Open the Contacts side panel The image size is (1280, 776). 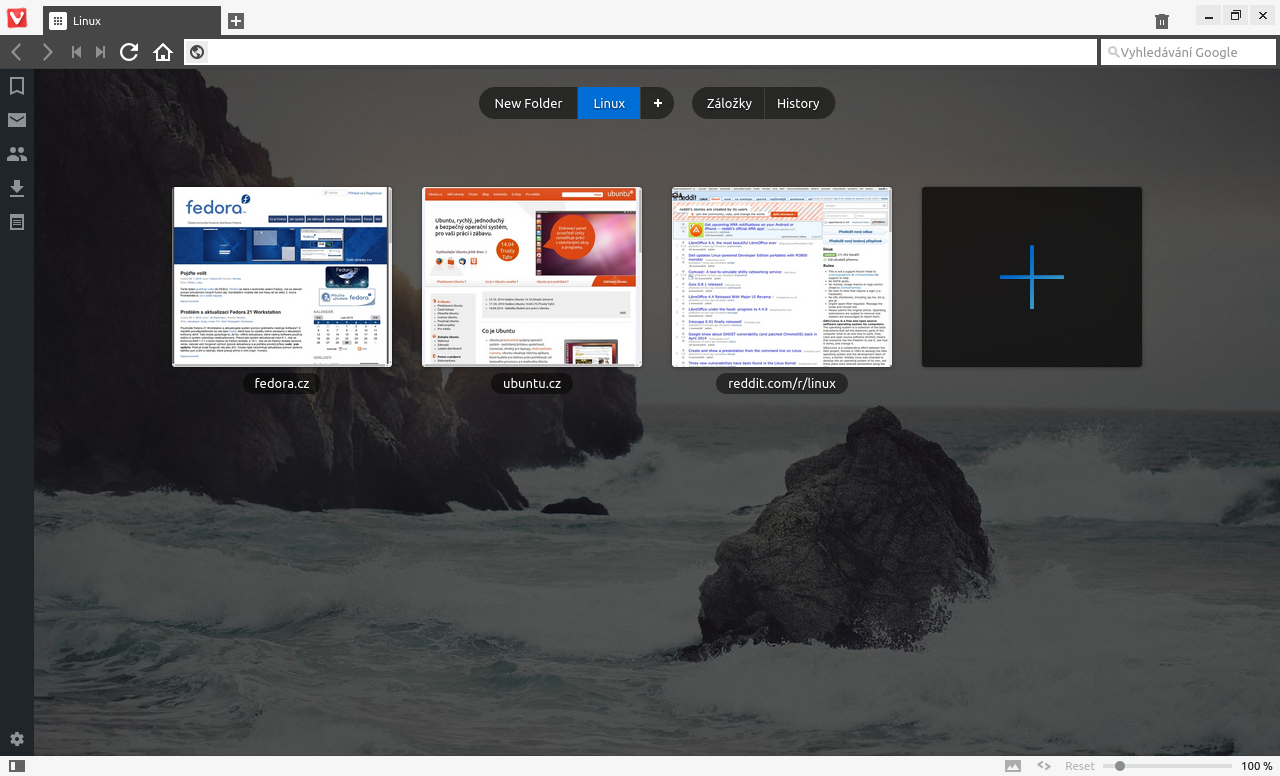pyautogui.click(x=17, y=154)
